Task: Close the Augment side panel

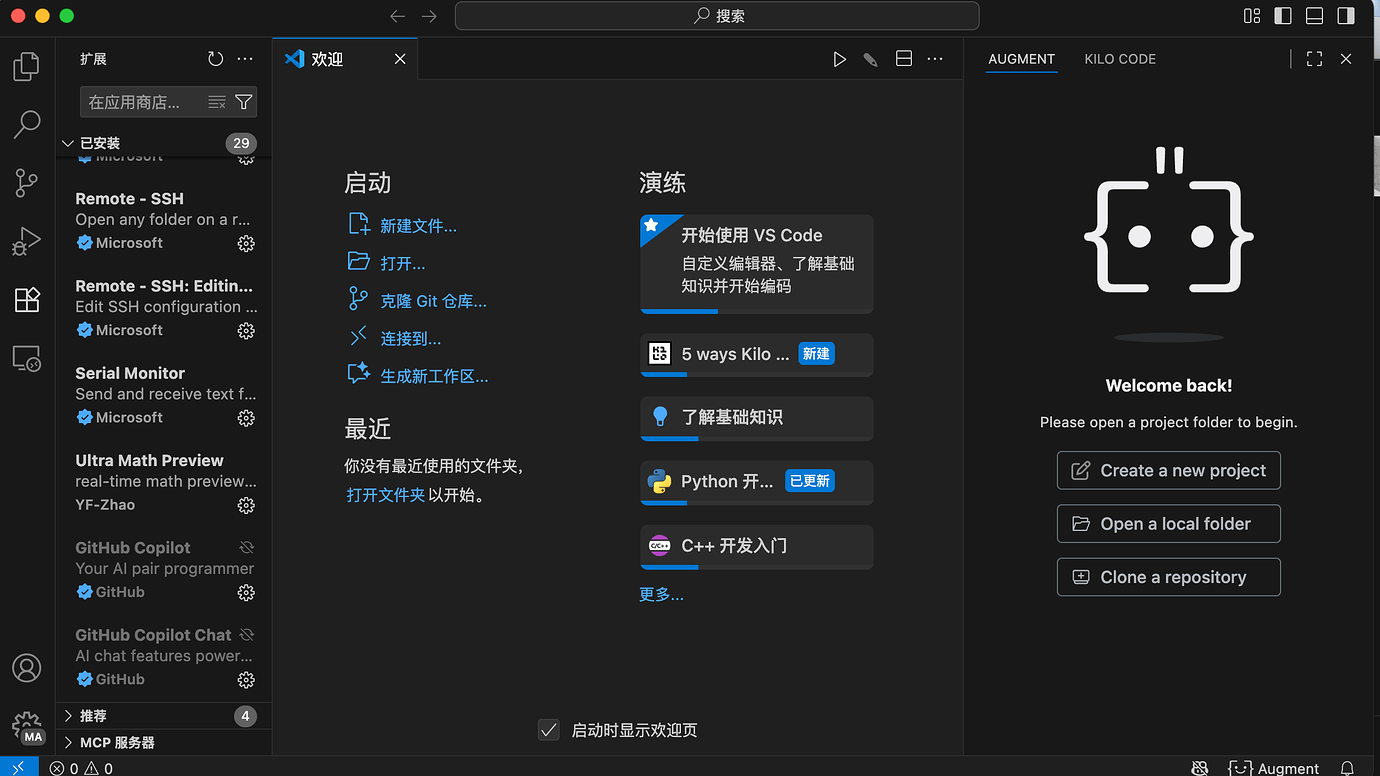Action: pyautogui.click(x=1346, y=59)
